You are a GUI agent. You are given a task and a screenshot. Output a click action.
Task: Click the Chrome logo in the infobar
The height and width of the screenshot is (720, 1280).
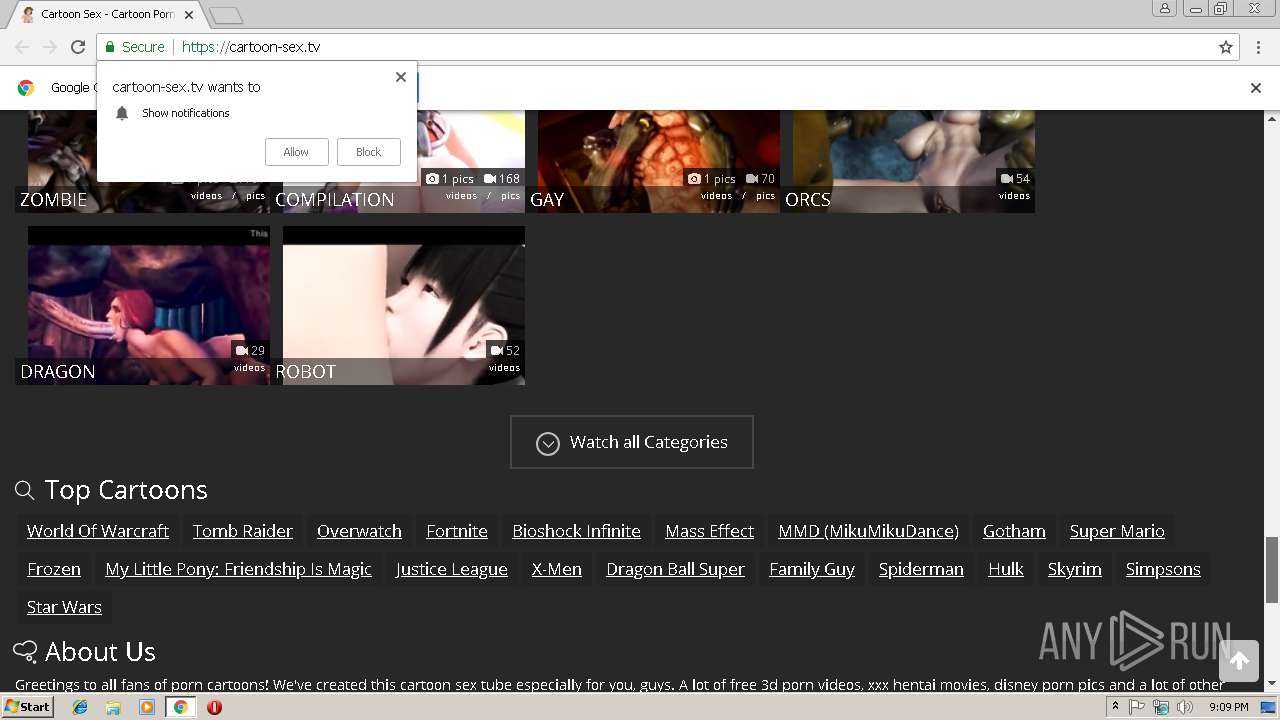coord(26,88)
